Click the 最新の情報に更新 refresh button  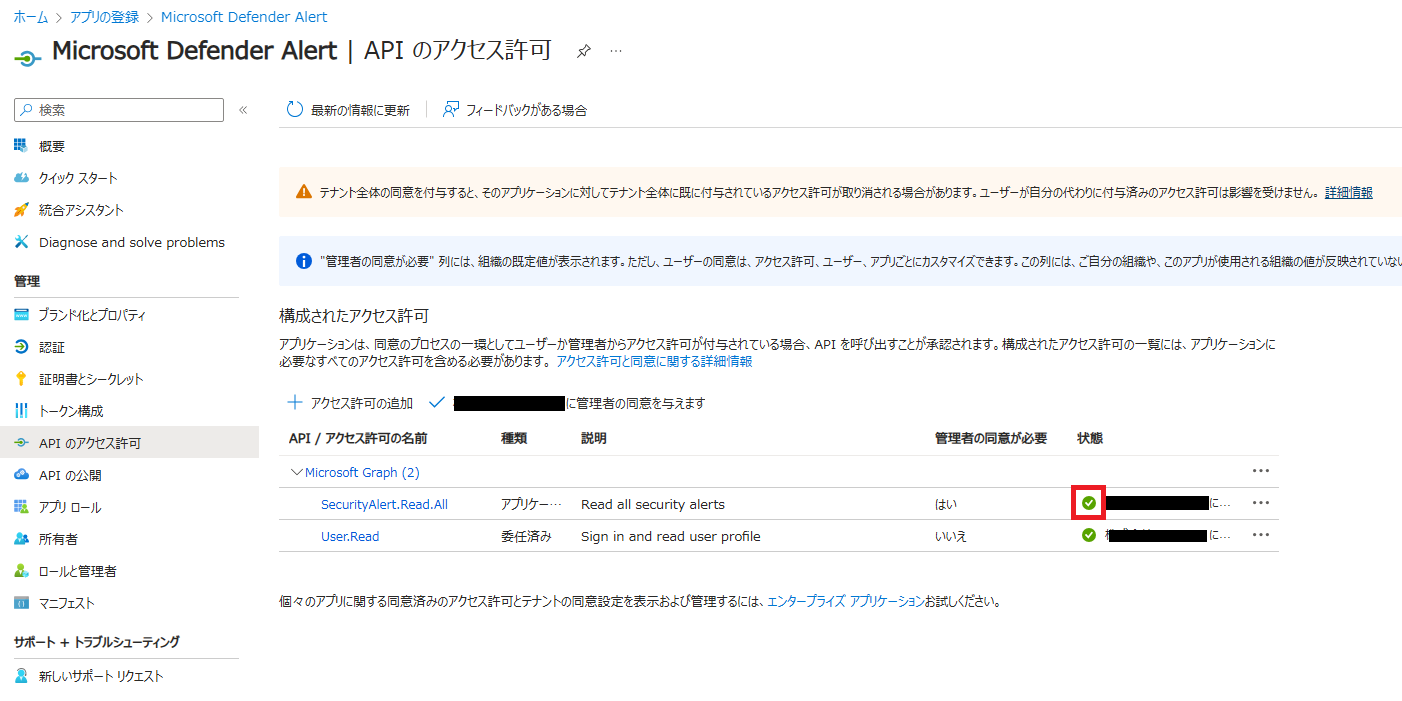(348, 110)
